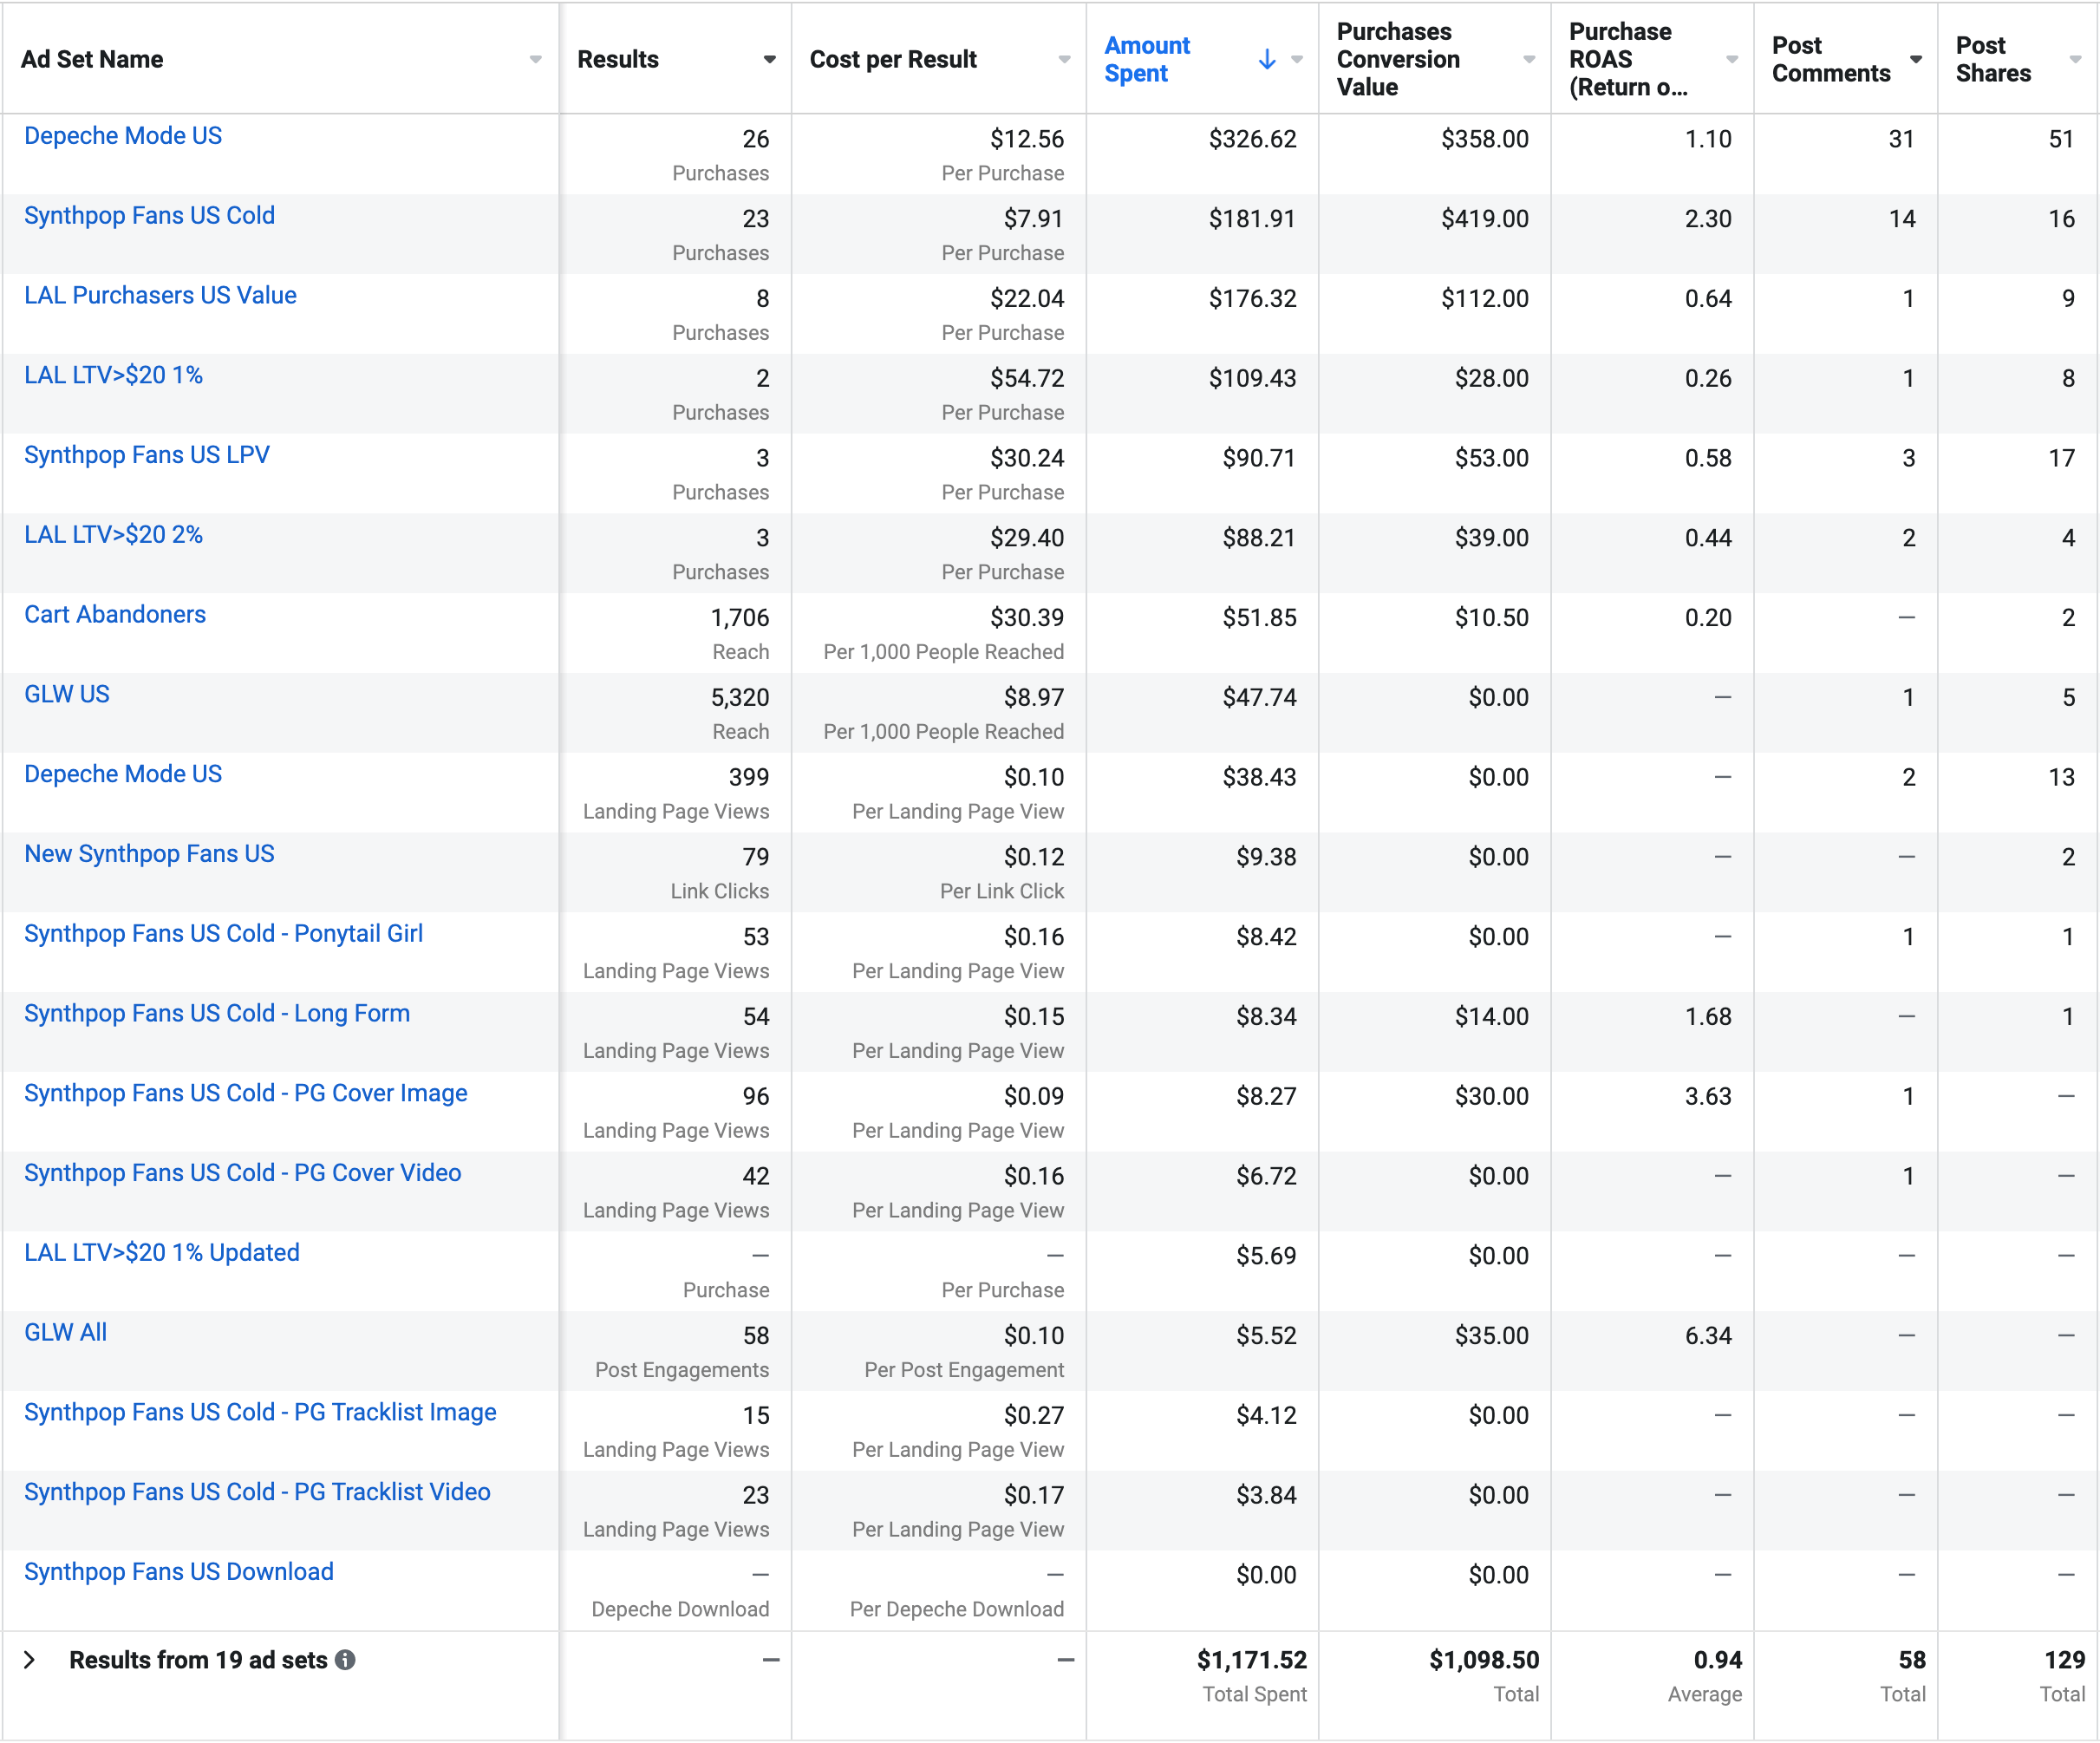Open Synthpop Fans US Cold - Ponytail Girl
The image size is (2100, 1743).
pyautogui.click(x=223, y=934)
